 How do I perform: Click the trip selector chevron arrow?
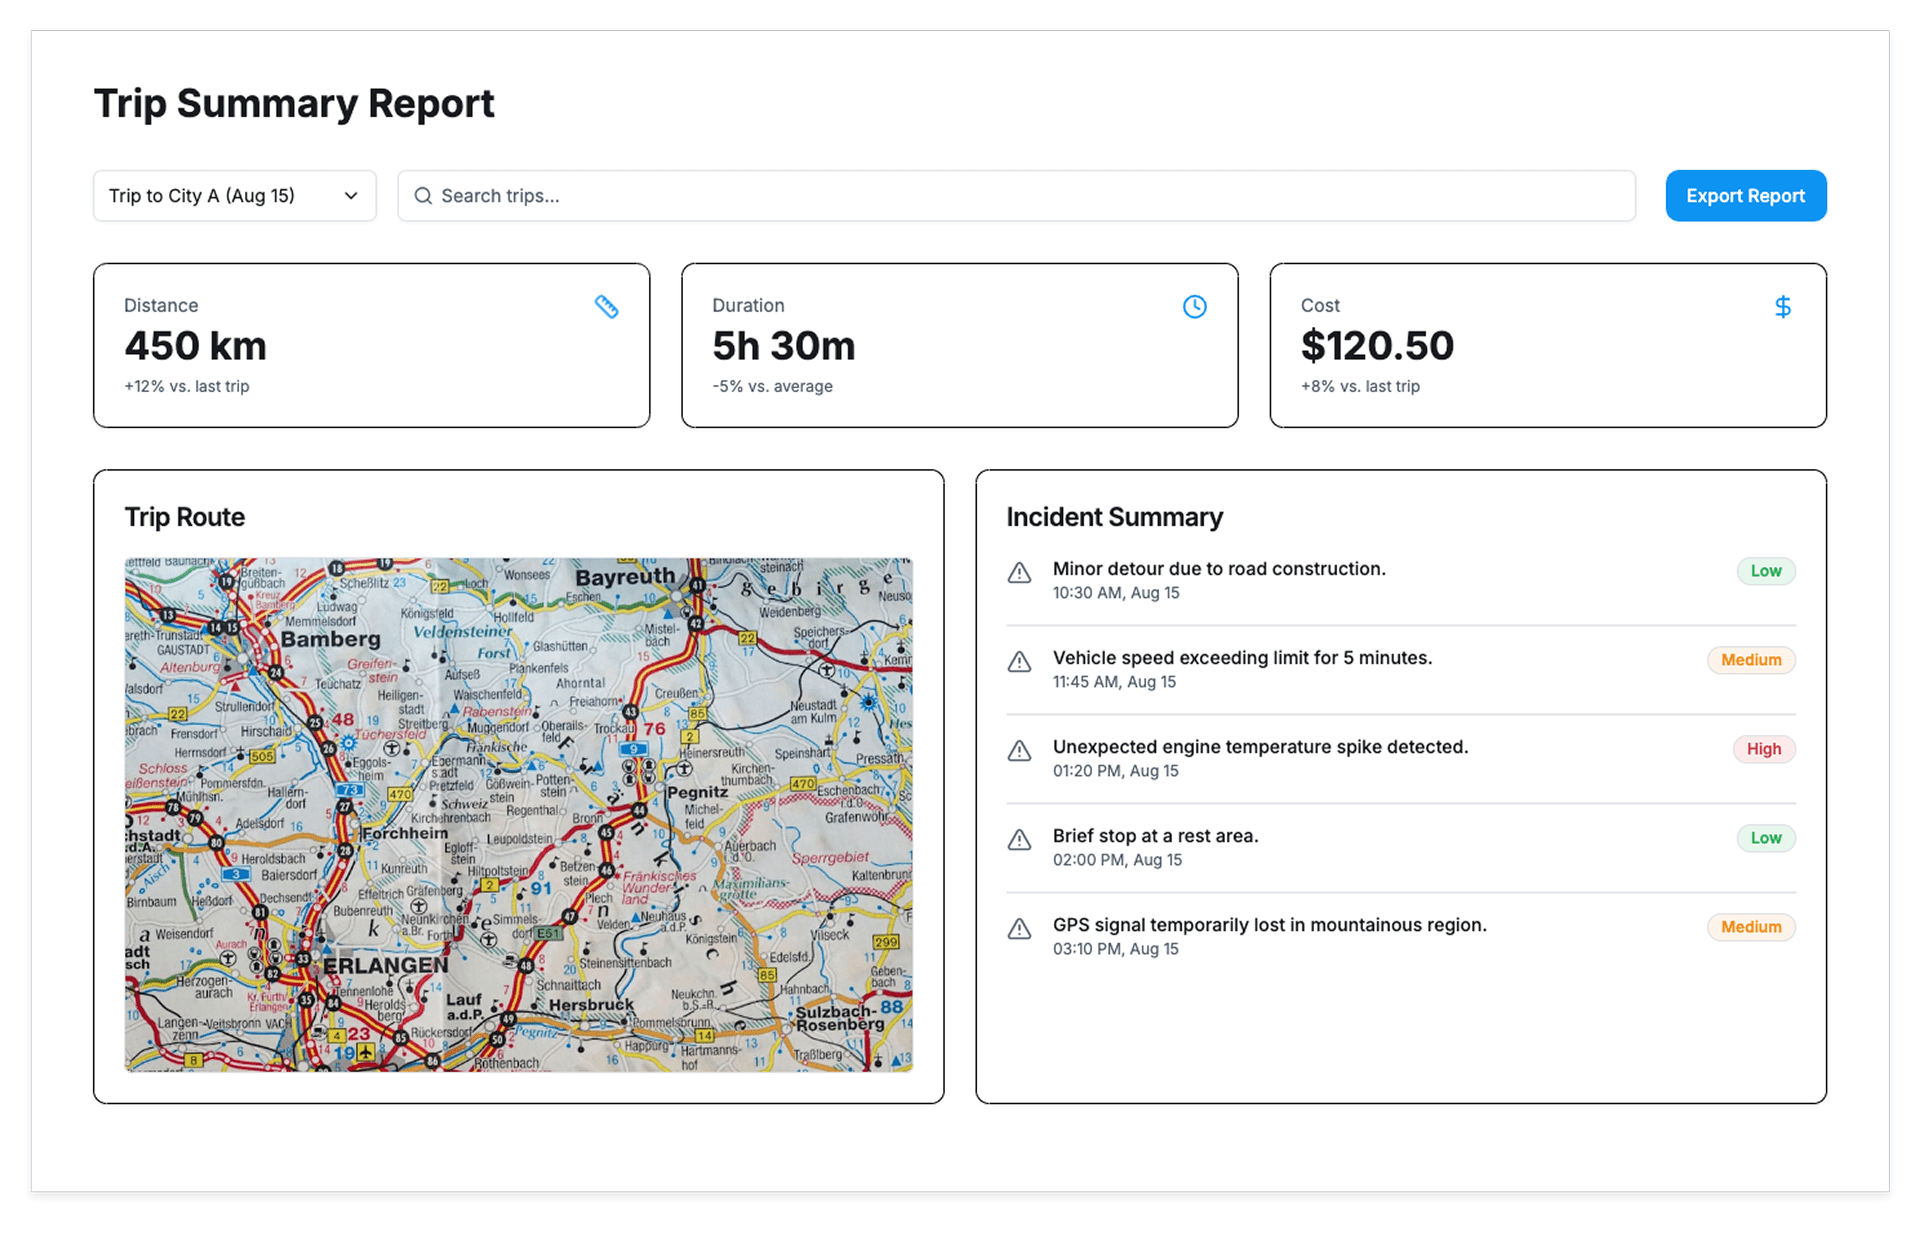pyautogui.click(x=351, y=196)
